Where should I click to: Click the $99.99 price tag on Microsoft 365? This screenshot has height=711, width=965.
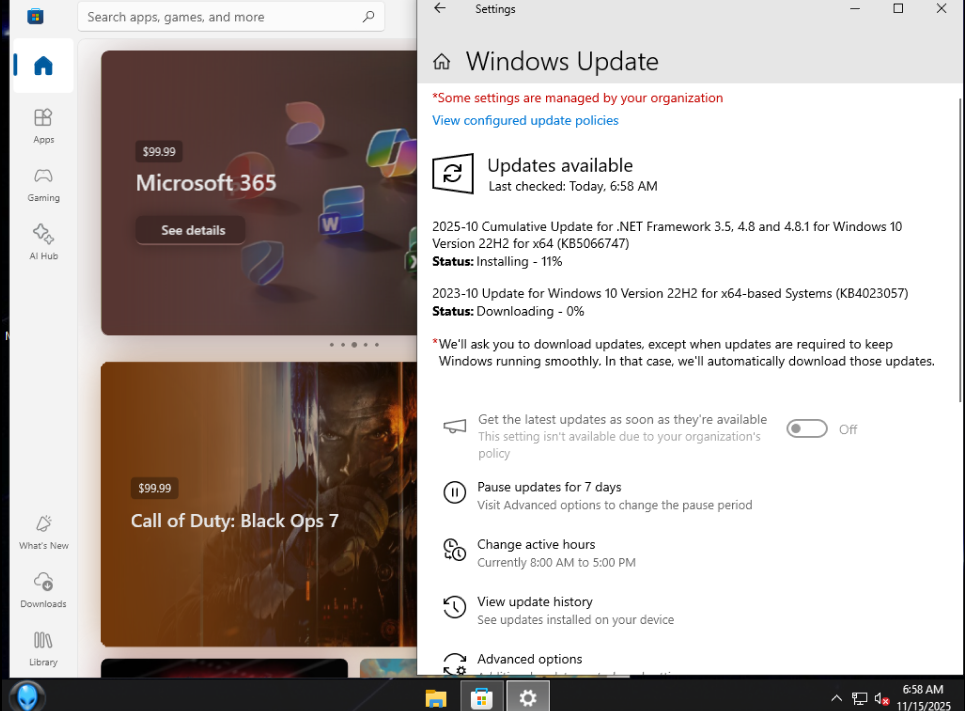(159, 151)
